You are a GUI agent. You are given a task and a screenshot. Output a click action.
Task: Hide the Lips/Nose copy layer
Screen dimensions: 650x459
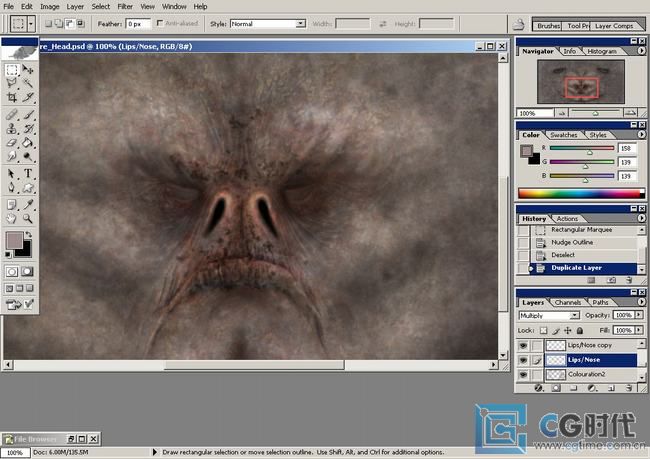pyautogui.click(x=523, y=345)
